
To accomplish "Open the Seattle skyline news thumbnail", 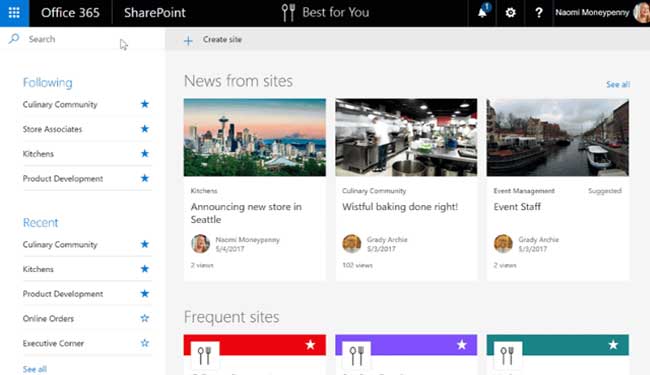I will click(x=255, y=137).
